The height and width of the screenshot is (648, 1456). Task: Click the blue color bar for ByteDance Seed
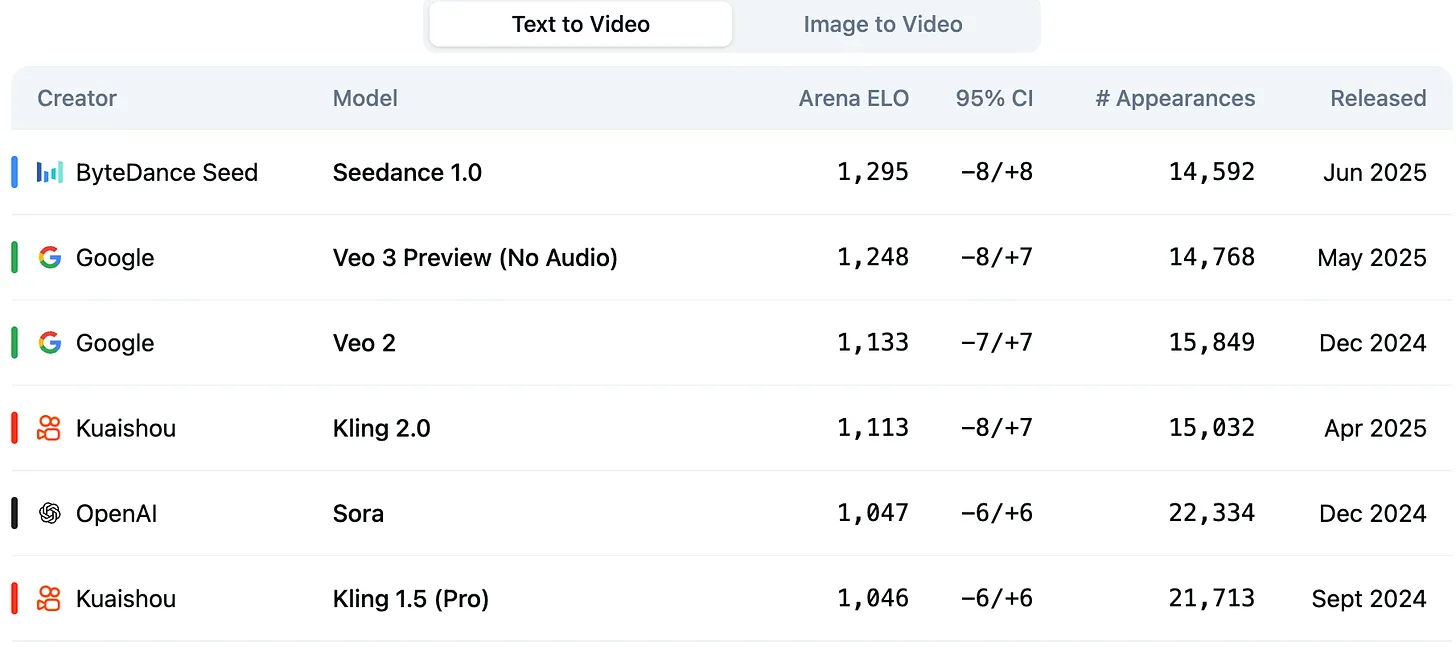pos(14,172)
